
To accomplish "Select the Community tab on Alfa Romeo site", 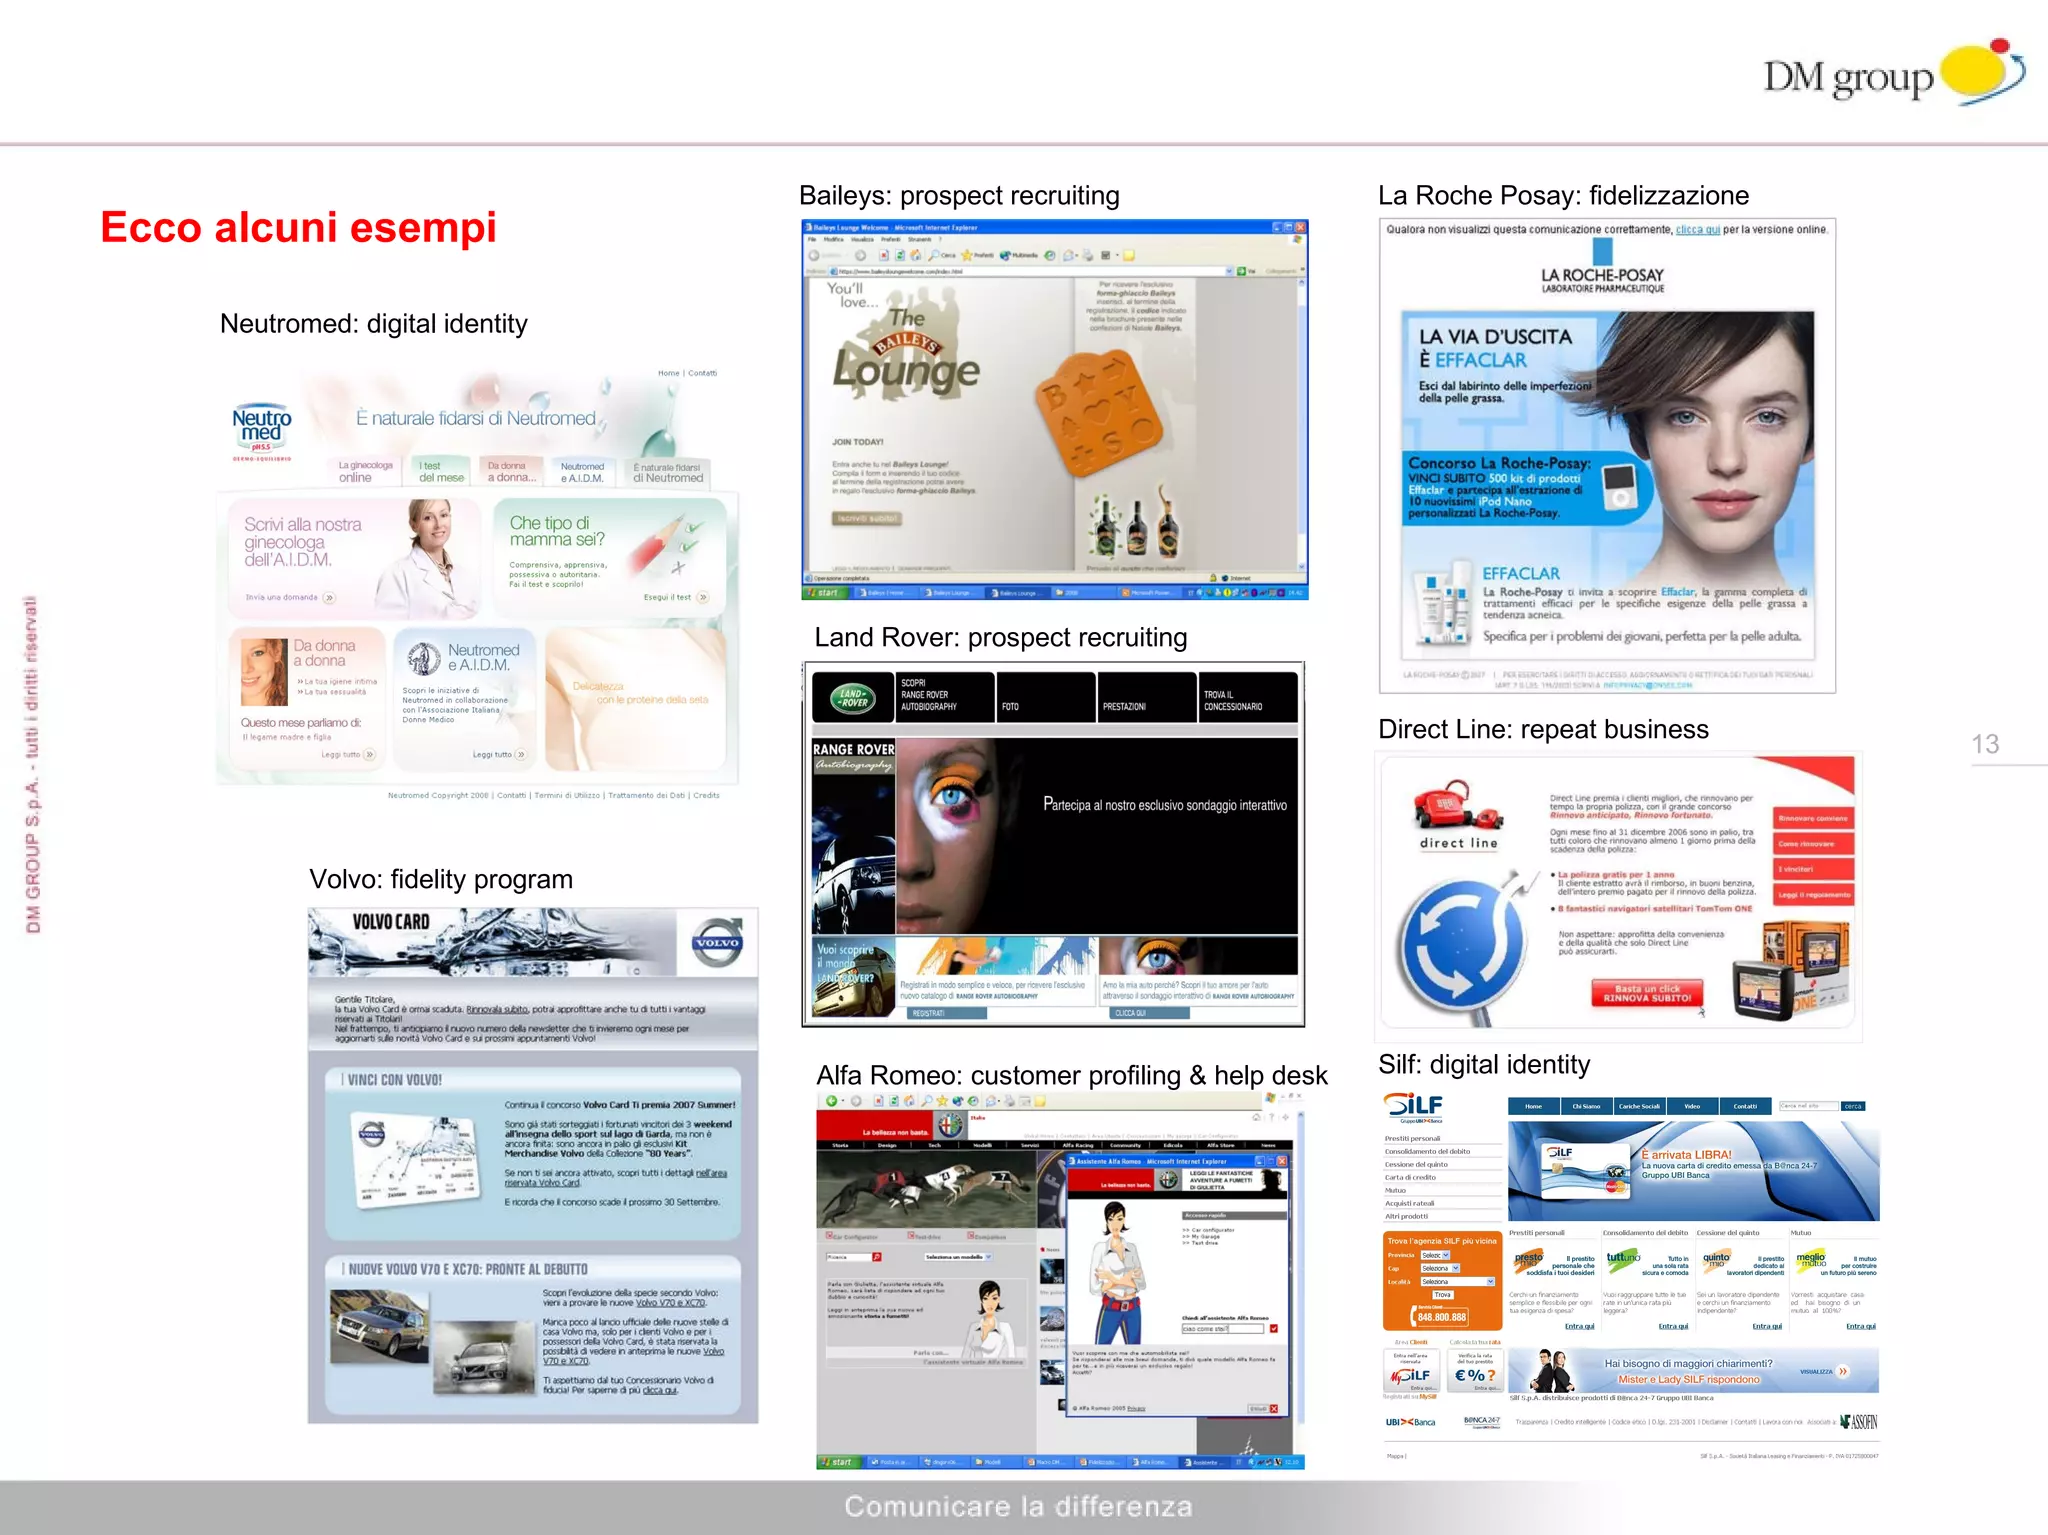I will [1125, 1145].
